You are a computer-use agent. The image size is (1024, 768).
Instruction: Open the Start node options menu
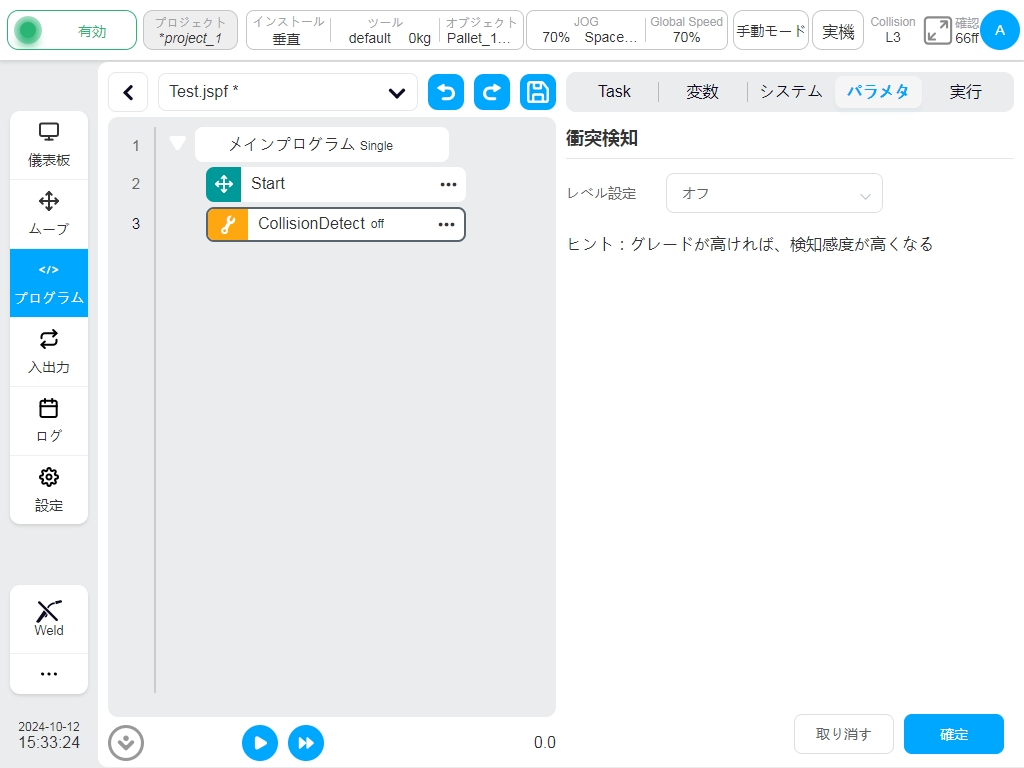coord(449,184)
